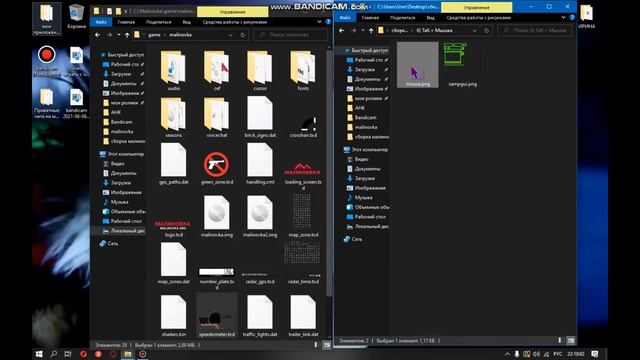Select the malinovka2.img file
This screenshot has height=360, width=640.
coord(260,216)
